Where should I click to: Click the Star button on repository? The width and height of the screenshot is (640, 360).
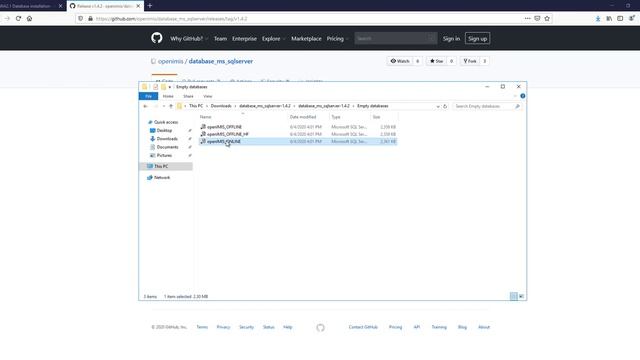coord(436,61)
